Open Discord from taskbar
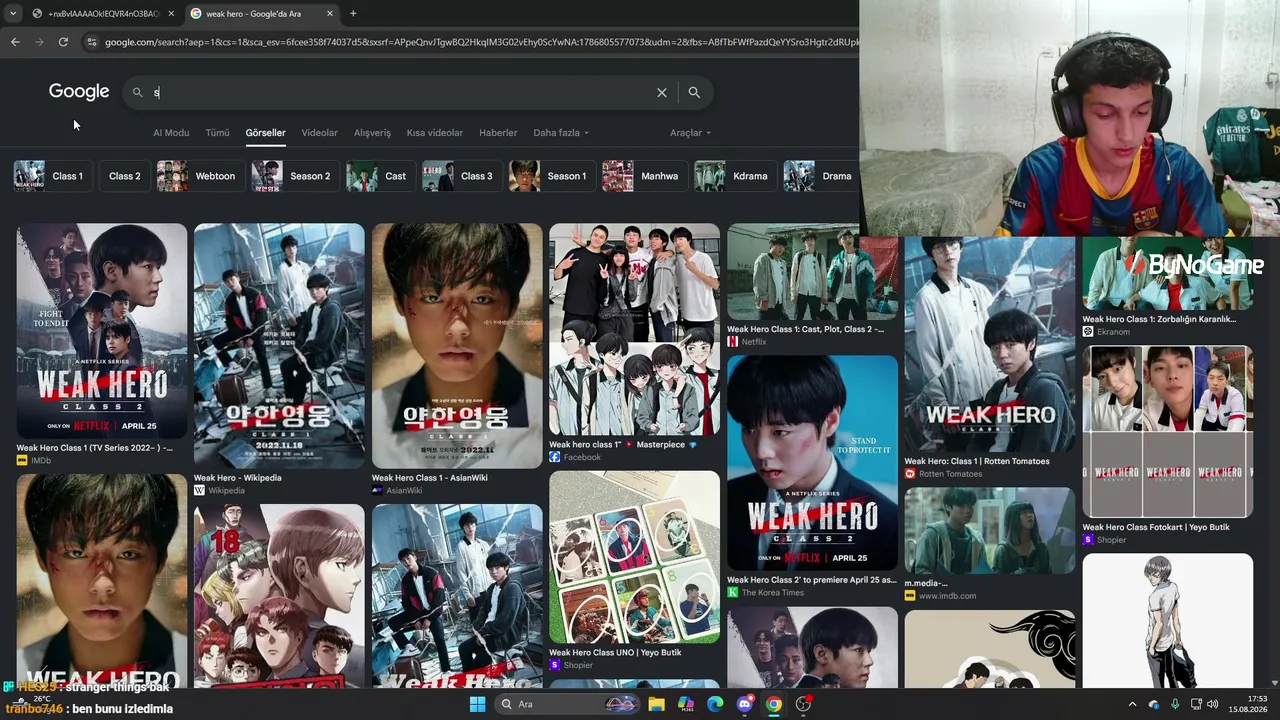The image size is (1280, 720). coord(744,704)
